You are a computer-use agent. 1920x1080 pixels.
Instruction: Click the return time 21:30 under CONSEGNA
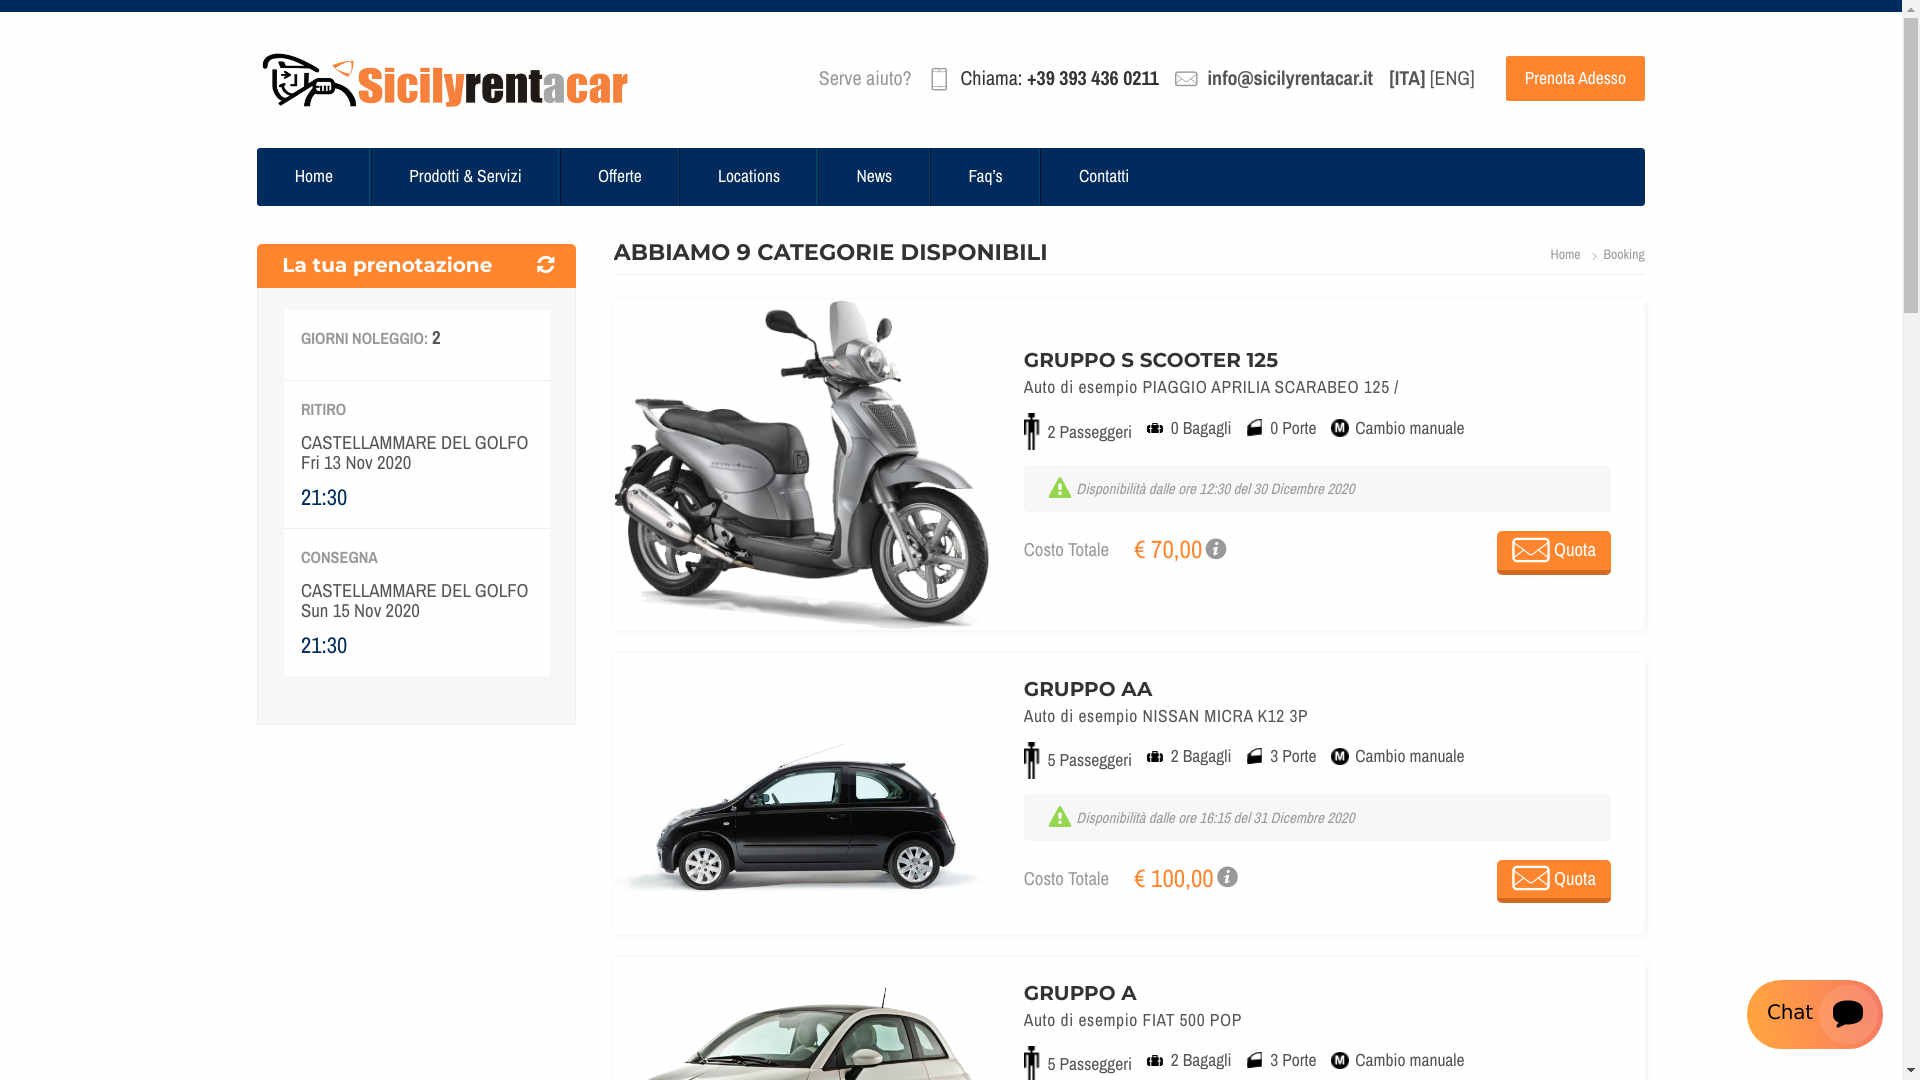click(324, 645)
